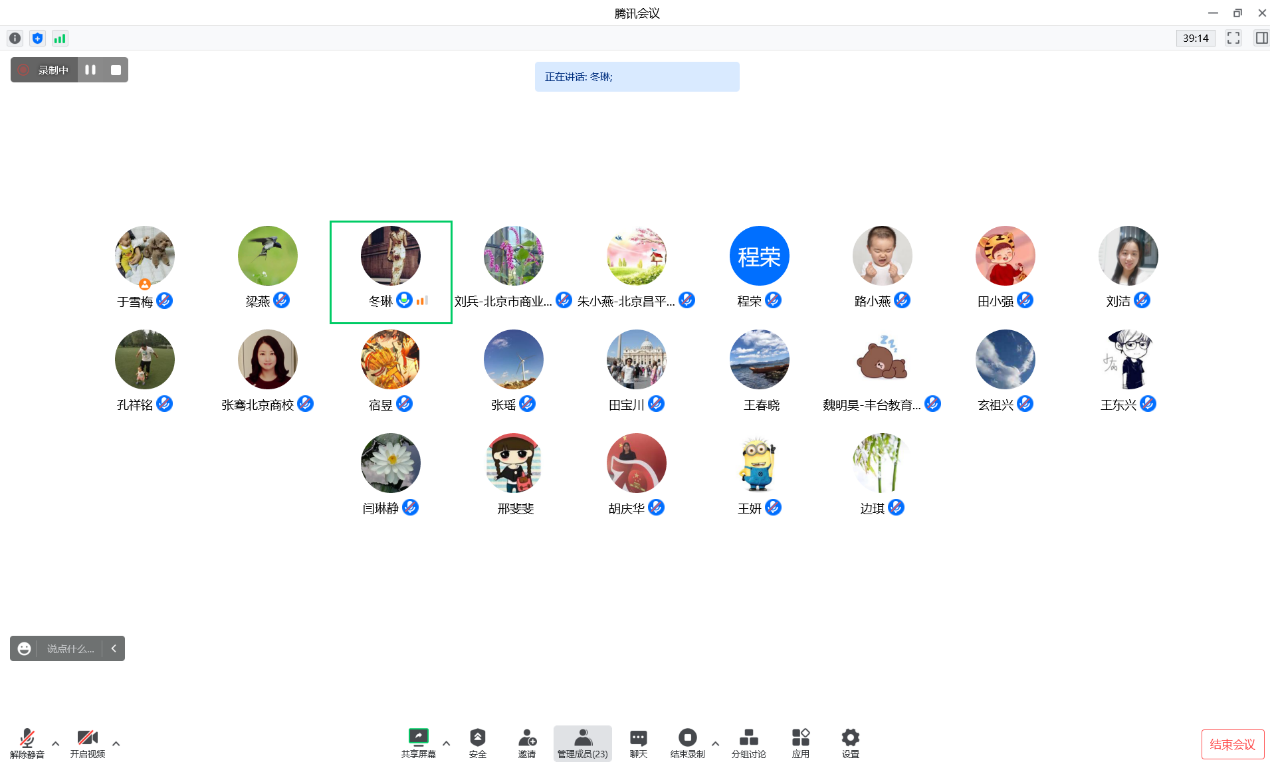Viewport: 1270px width, 762px height.
Task: Open 设置 settings gear
Action: tap(850, 743)
